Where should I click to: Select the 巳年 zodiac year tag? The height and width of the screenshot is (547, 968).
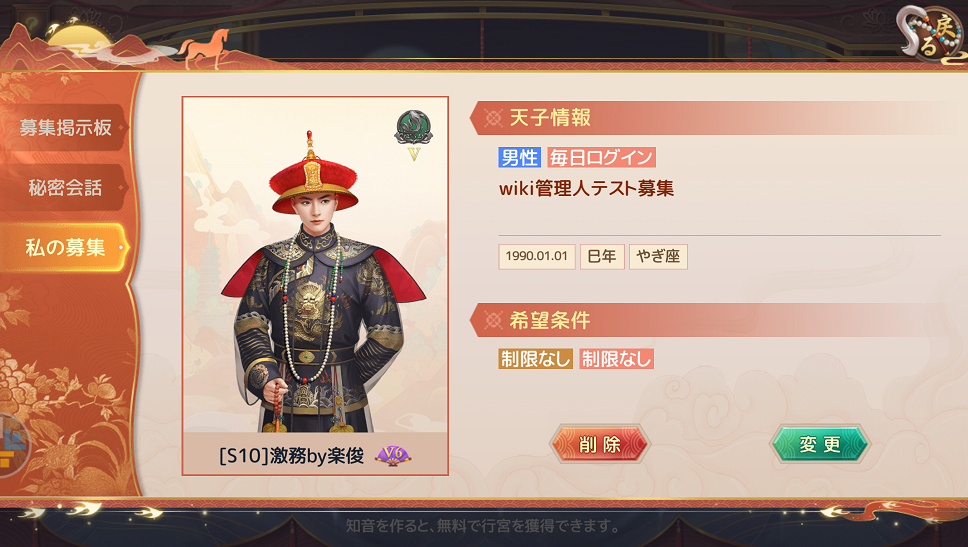point(602,256)
